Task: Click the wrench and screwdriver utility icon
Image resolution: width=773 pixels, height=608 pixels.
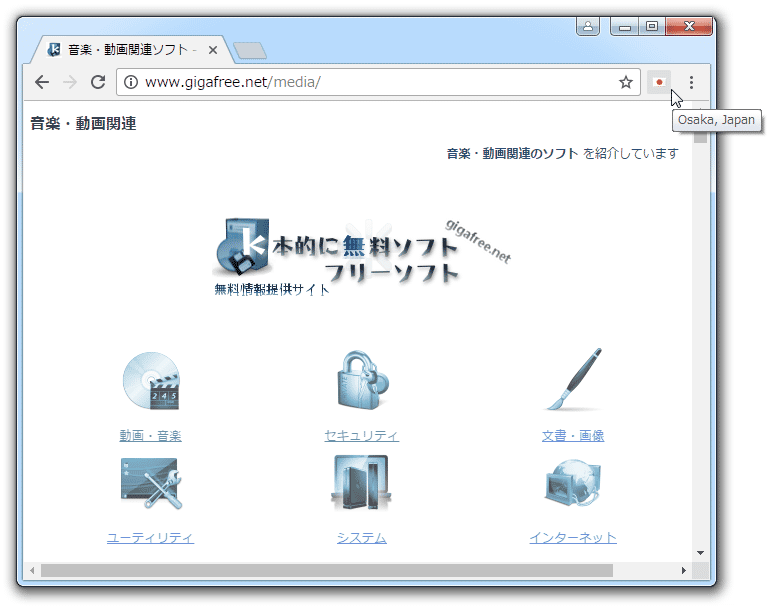Action: pos(151,483)
